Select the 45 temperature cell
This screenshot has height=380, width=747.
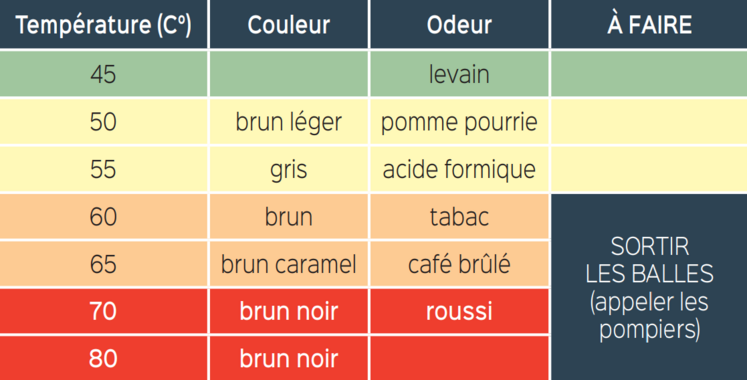[103, 74]
